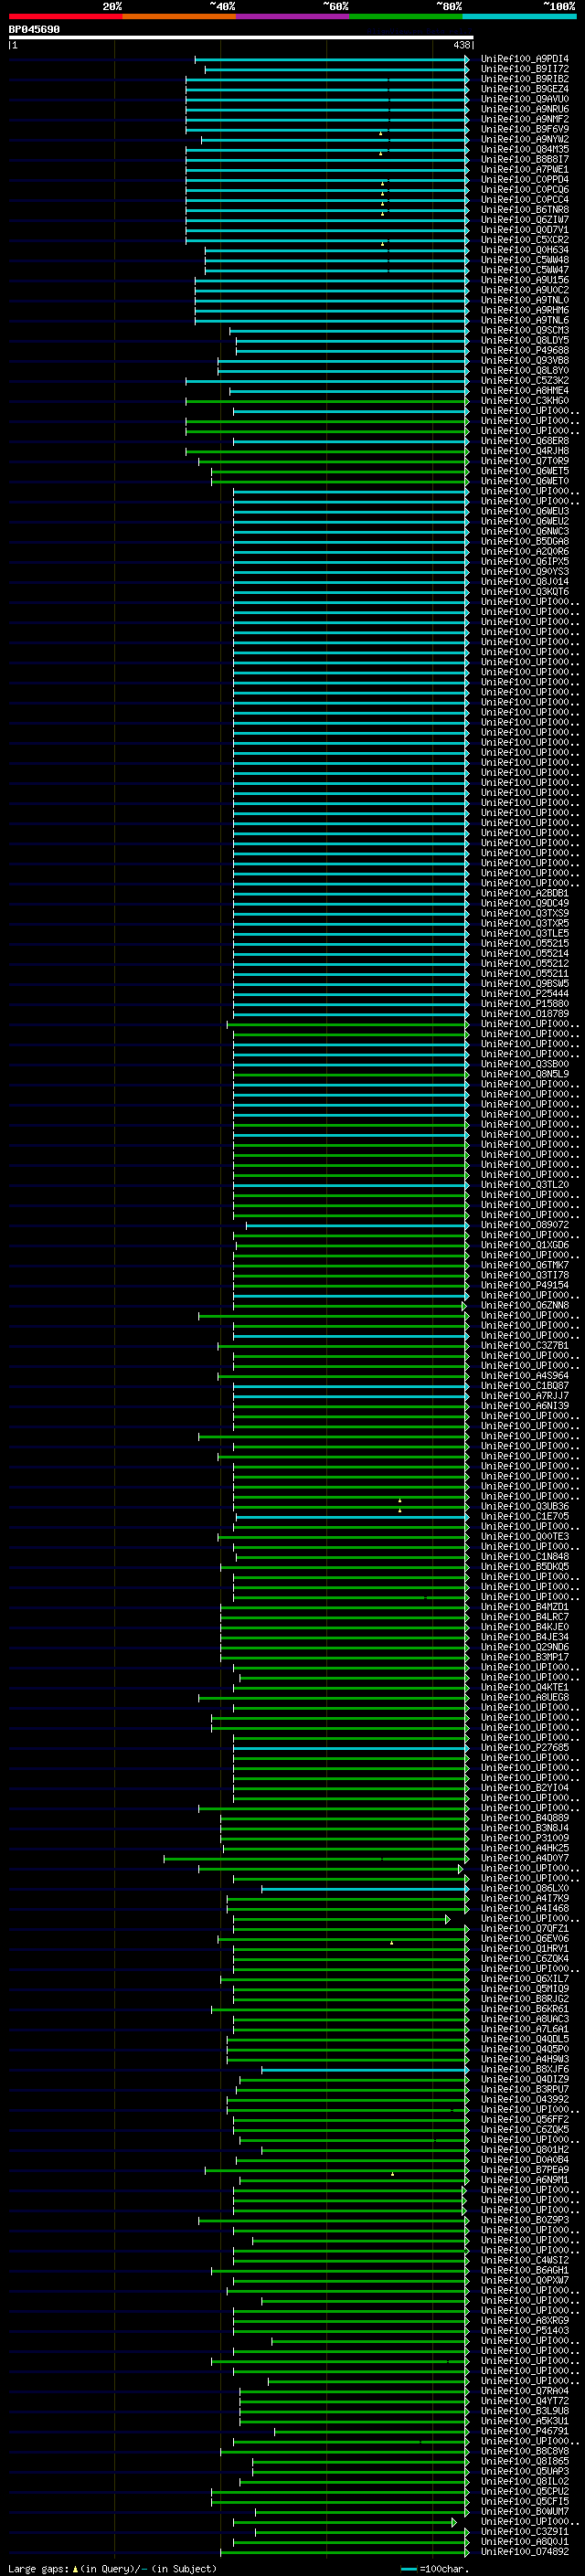Open hit UniRef100_P51403
Screen dimensions: 585x2576
pyautogui.click(x=524, y=2330)
